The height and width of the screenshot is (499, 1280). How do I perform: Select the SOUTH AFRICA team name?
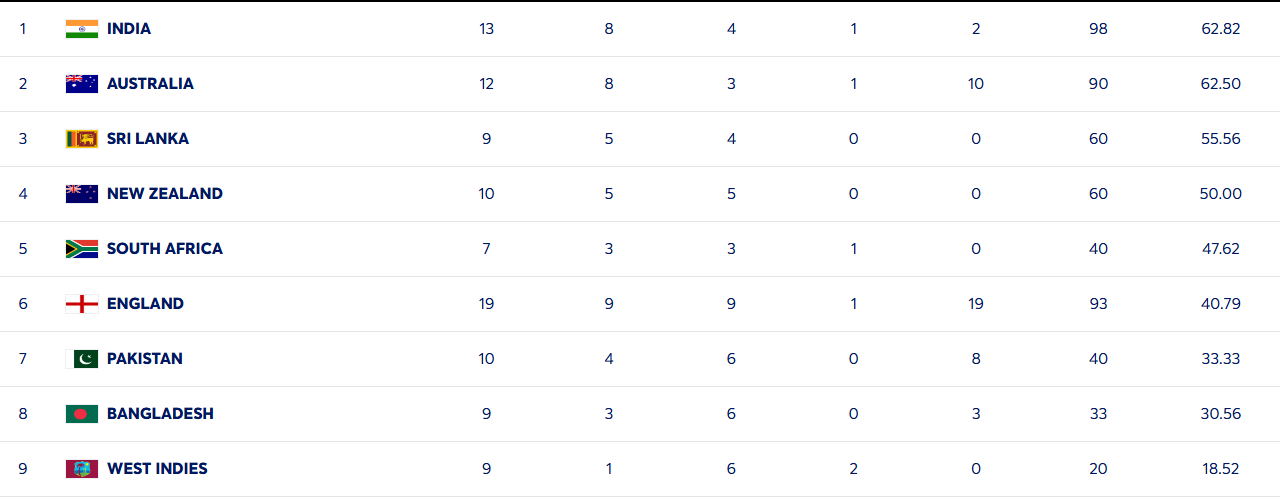click(165, 249)
